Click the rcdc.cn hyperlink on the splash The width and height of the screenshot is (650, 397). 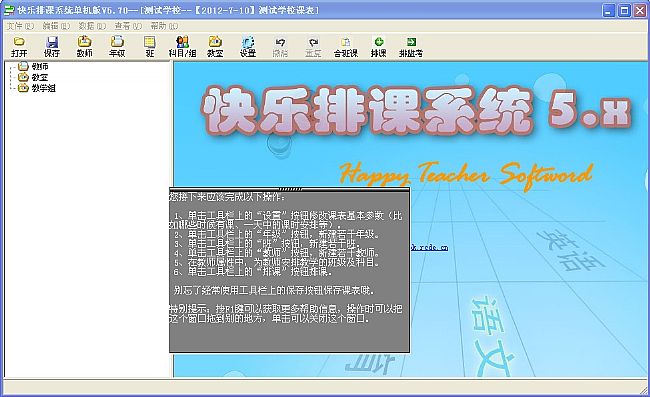429,247
